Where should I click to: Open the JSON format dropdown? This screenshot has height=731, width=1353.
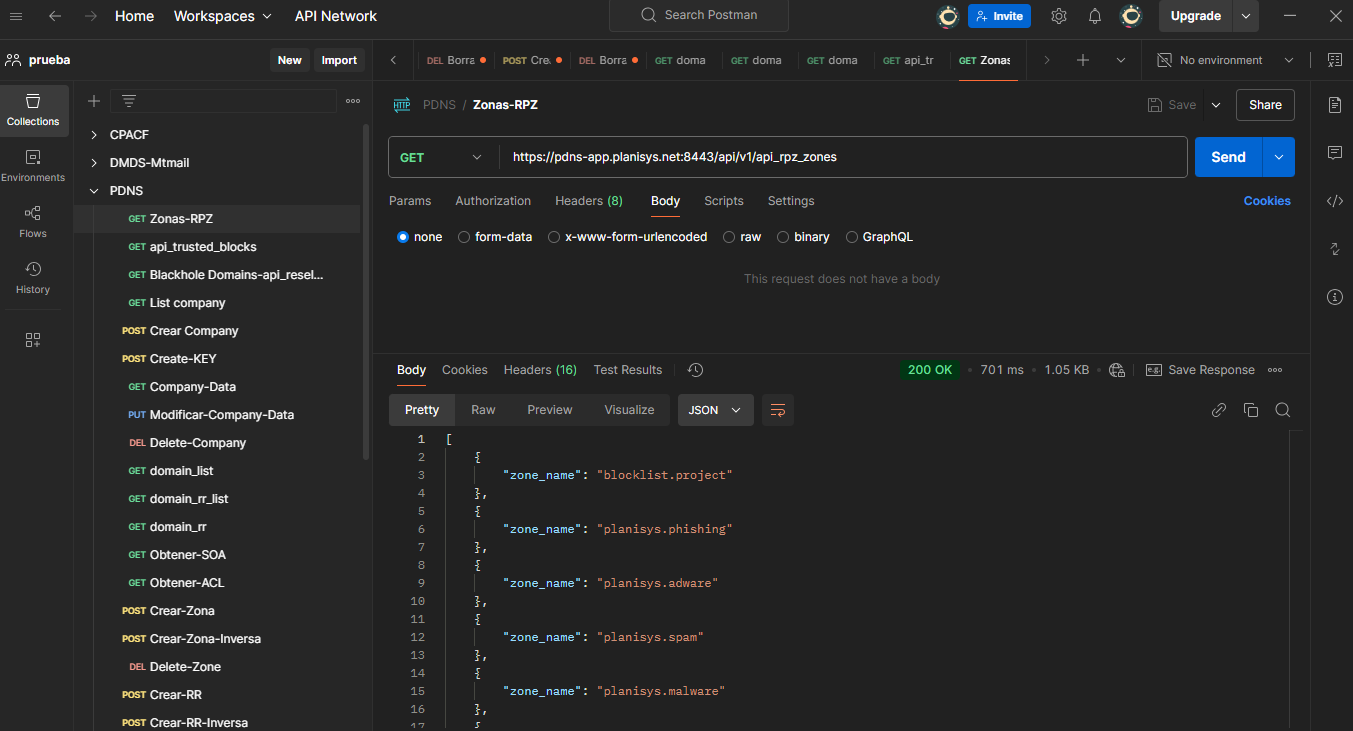point(715,410)
